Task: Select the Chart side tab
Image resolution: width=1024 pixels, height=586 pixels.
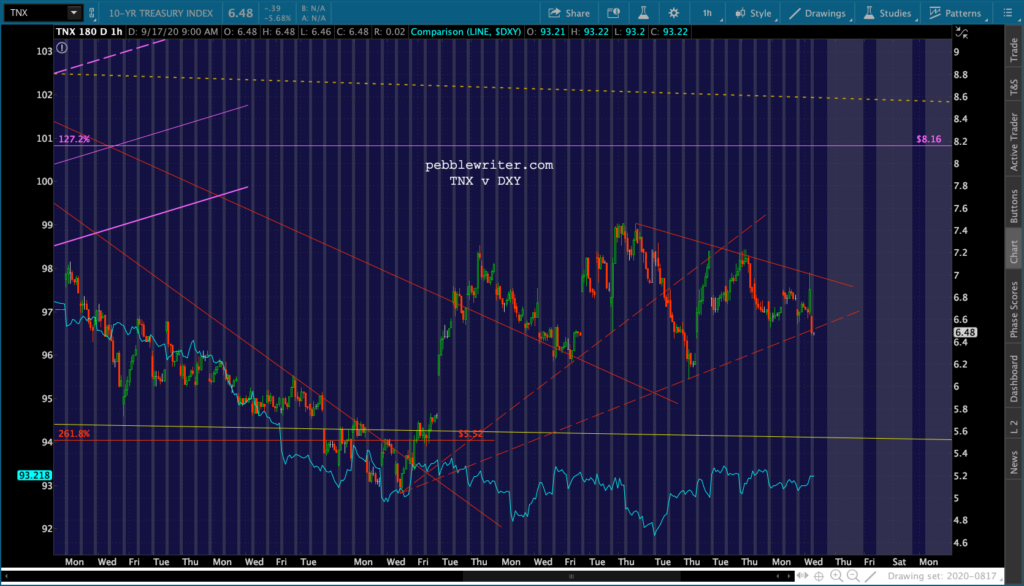Action: pos(1014,252)
